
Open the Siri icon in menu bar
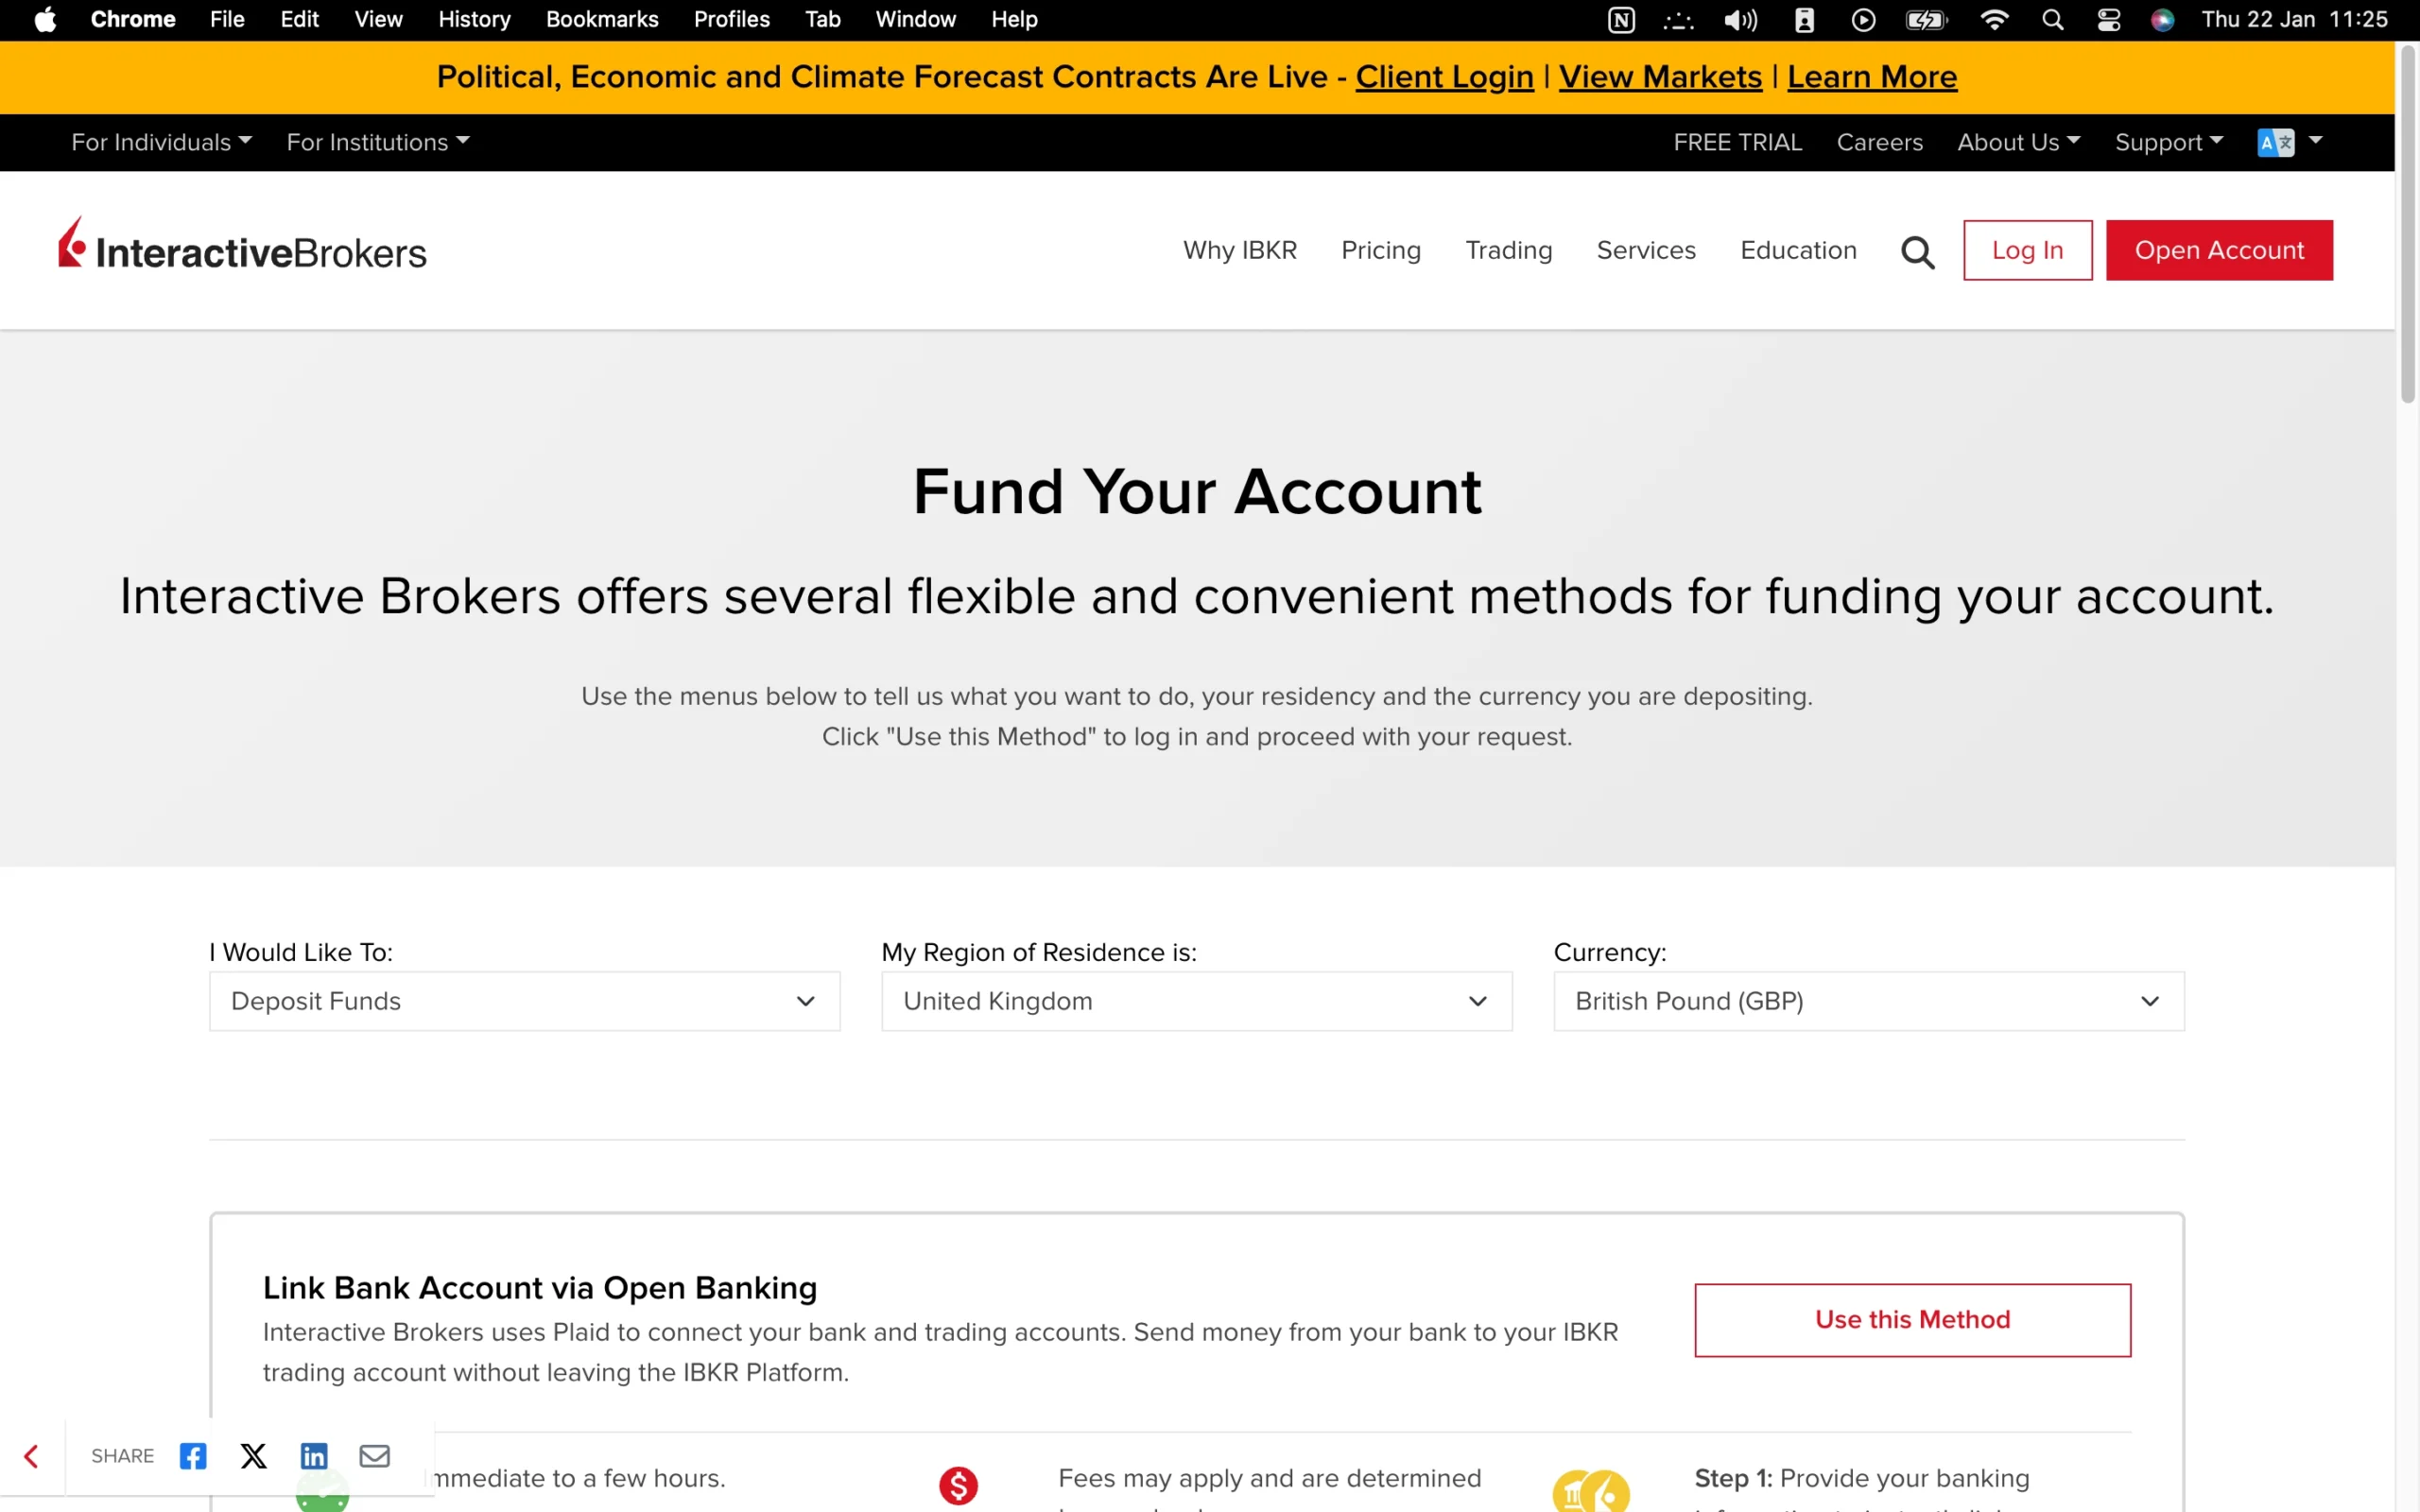(2162, 19)
